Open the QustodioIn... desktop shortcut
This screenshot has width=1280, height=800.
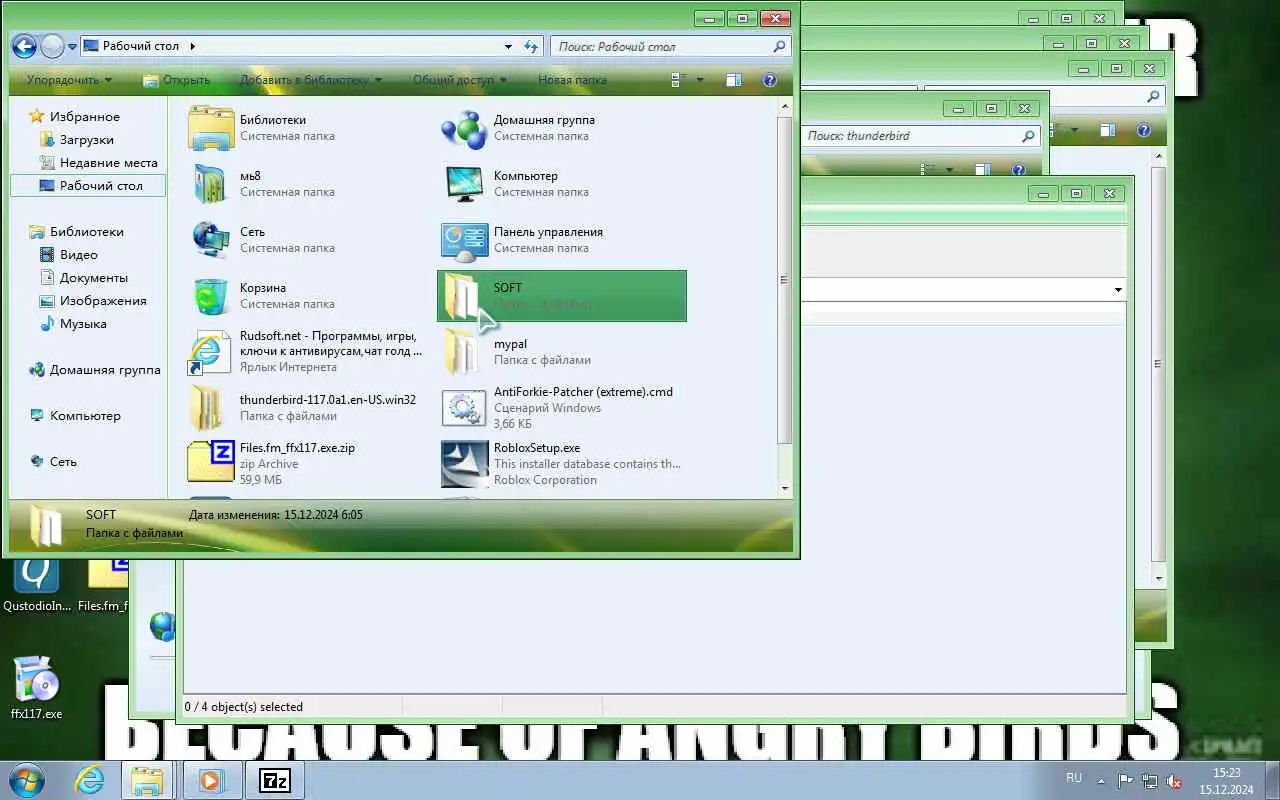pos(37,585)
